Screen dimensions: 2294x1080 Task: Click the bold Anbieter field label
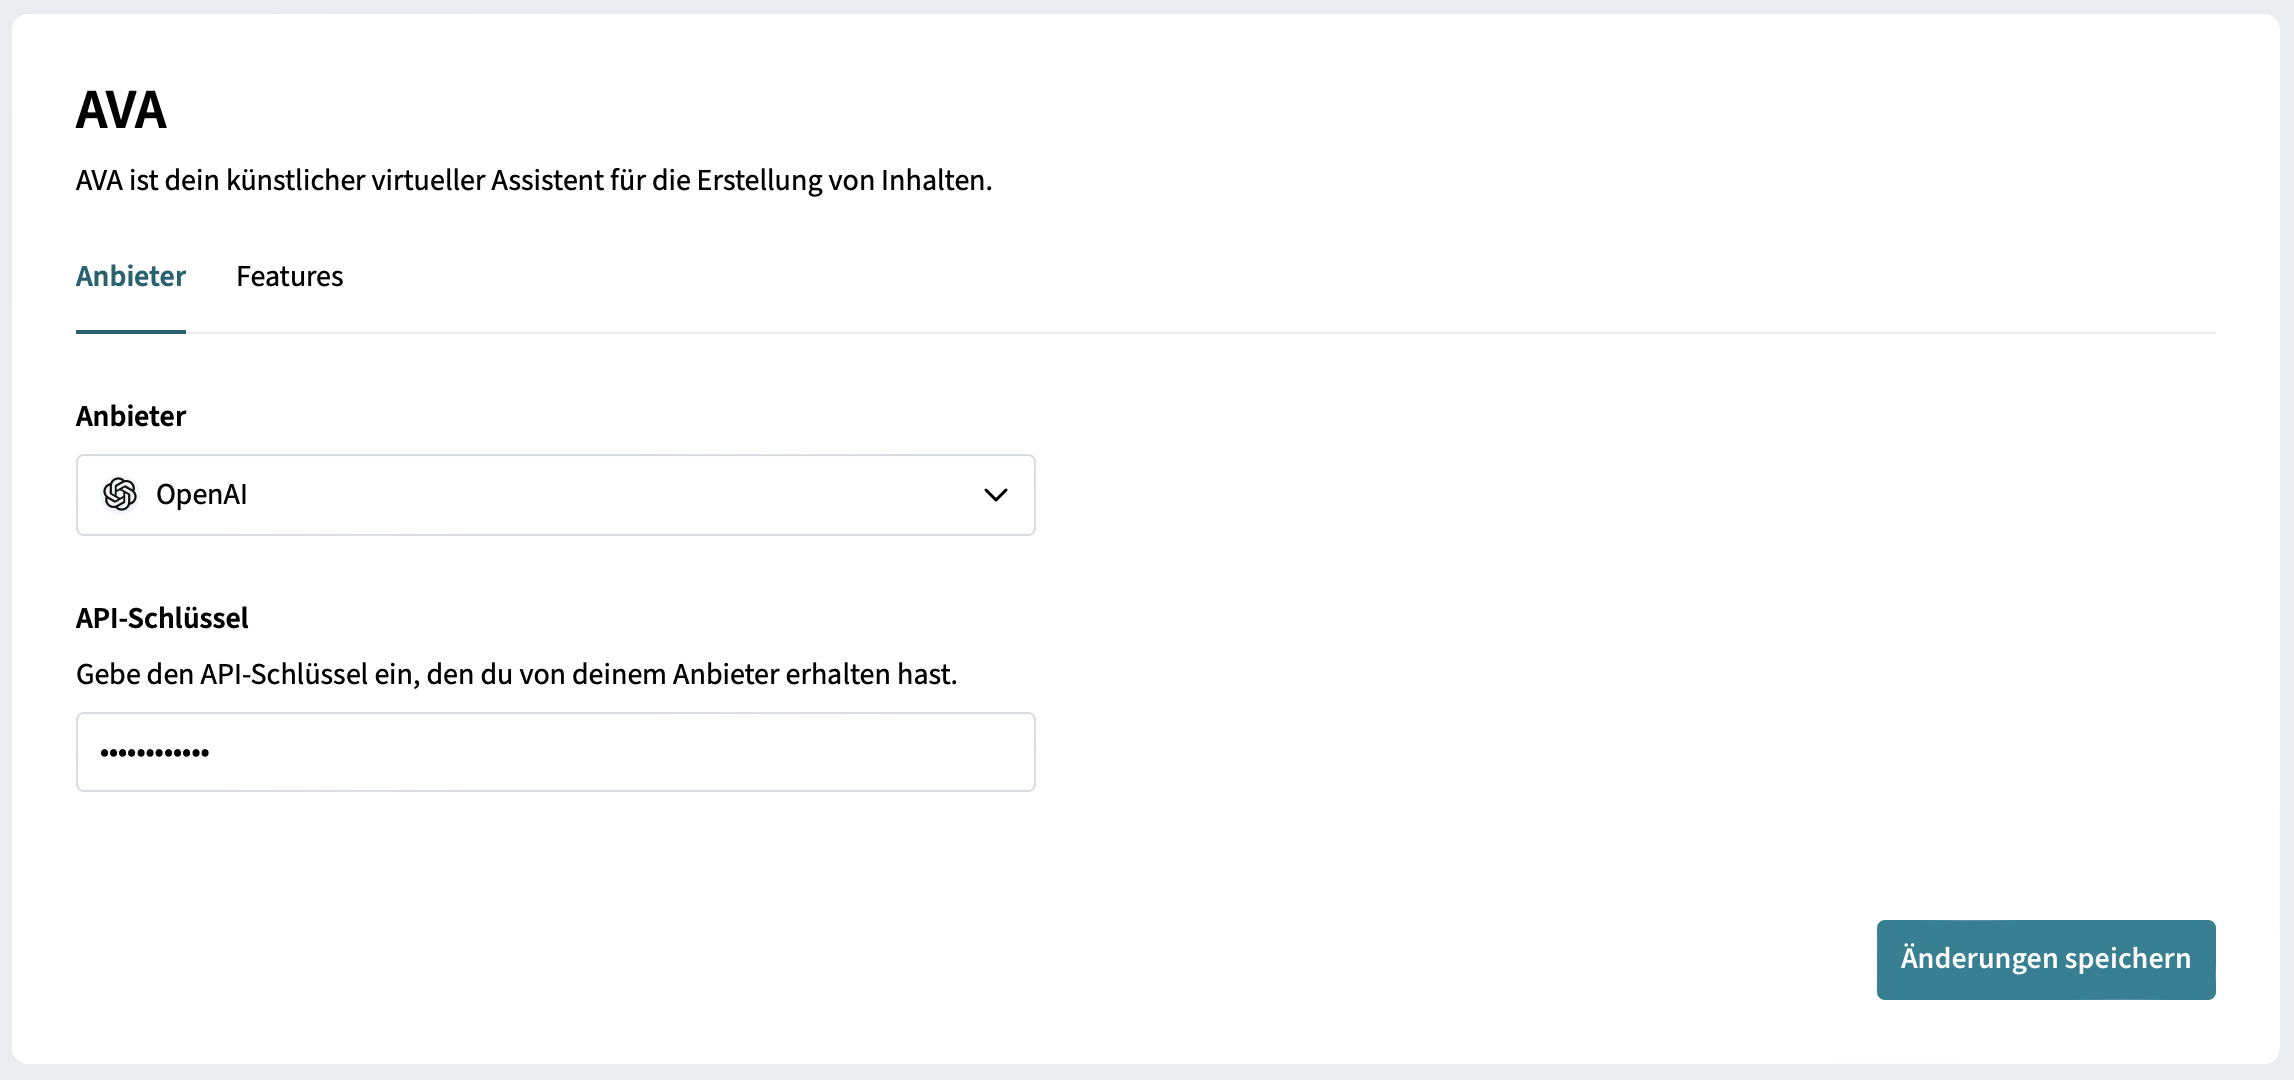click(x=131, y=416)
